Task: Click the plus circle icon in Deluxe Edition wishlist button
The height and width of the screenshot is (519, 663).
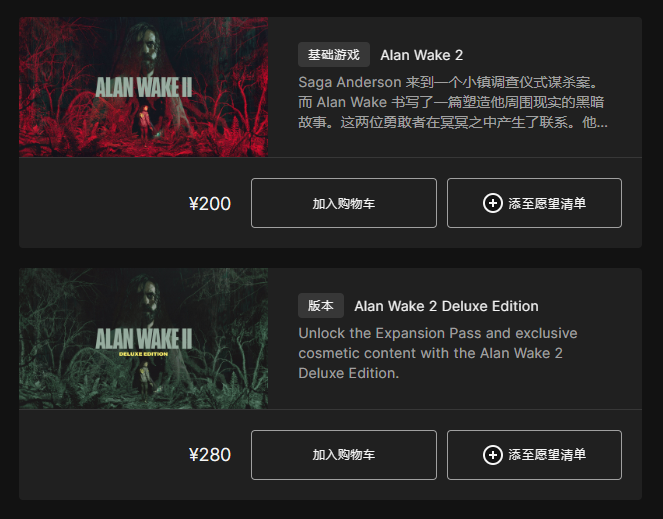Action: (x=493, y=455)
